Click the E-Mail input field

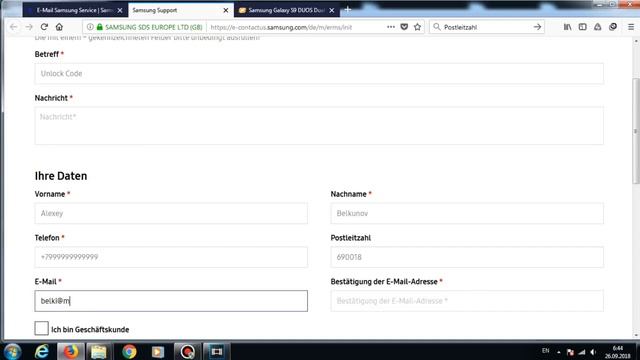pos(171,301)
